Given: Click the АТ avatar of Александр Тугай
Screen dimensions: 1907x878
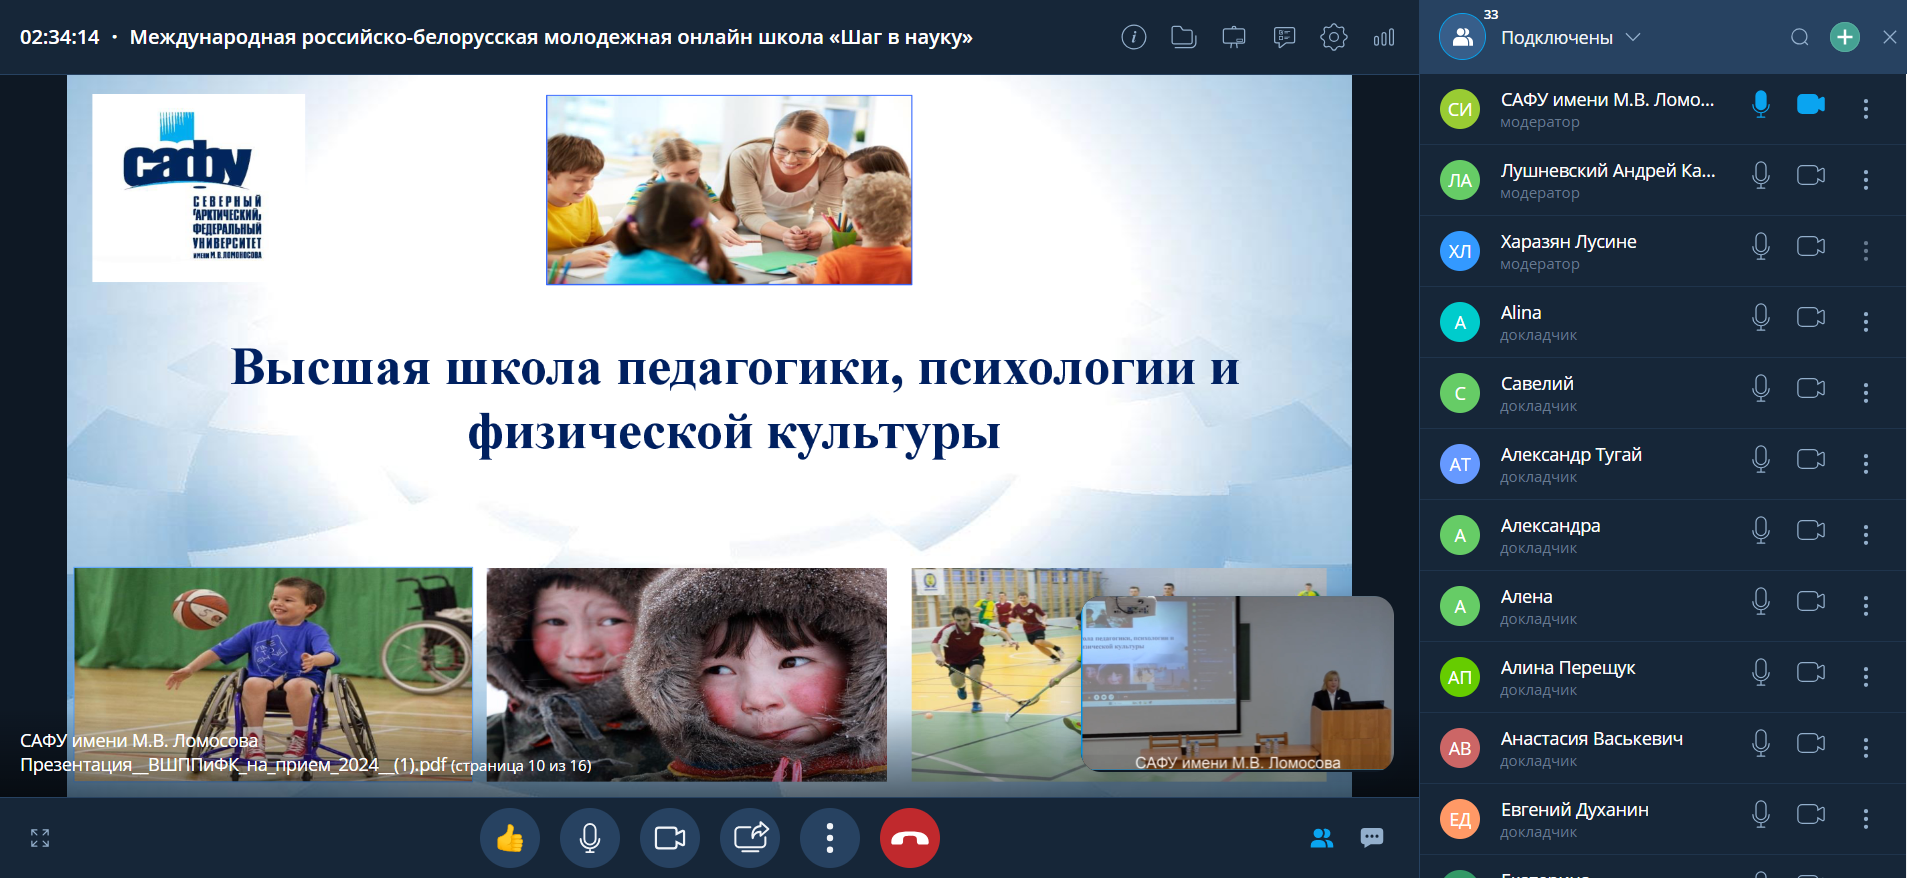Looking at the screenshot, I should click(1460, 464).
